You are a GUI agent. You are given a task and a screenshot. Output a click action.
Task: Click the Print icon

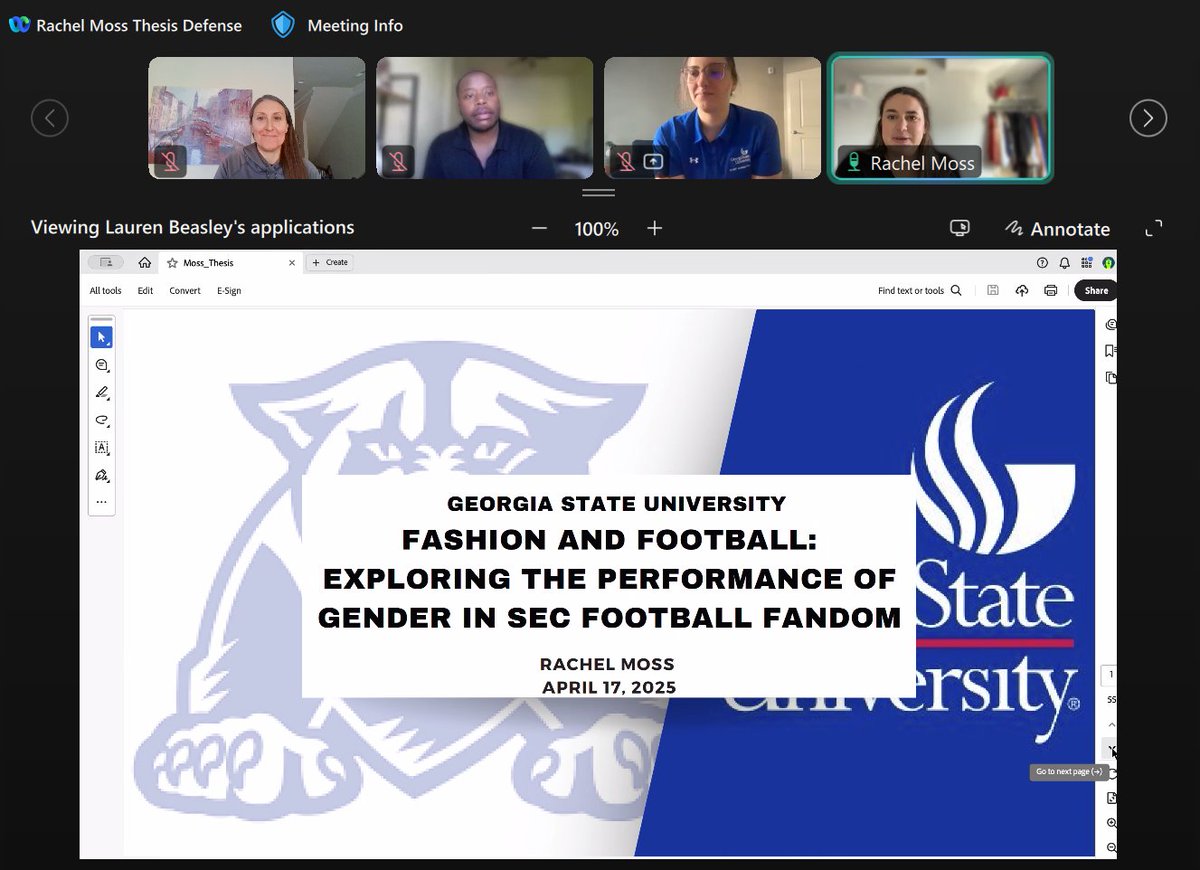pos(1050,291)
